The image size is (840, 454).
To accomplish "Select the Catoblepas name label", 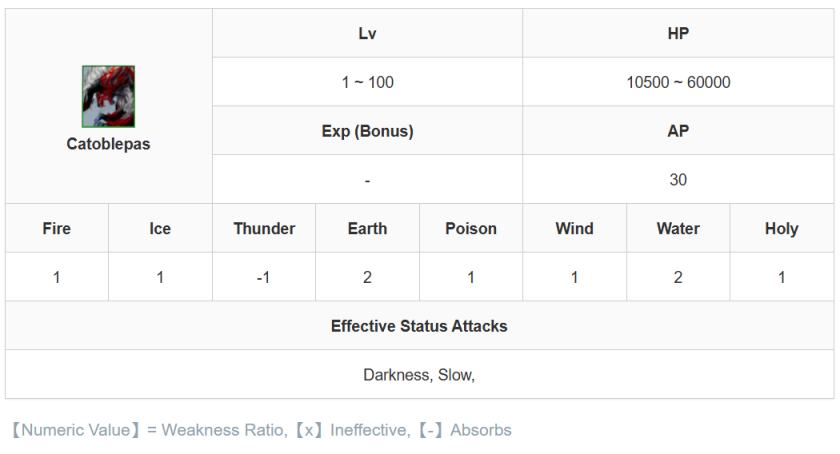I will click(108, 144).
